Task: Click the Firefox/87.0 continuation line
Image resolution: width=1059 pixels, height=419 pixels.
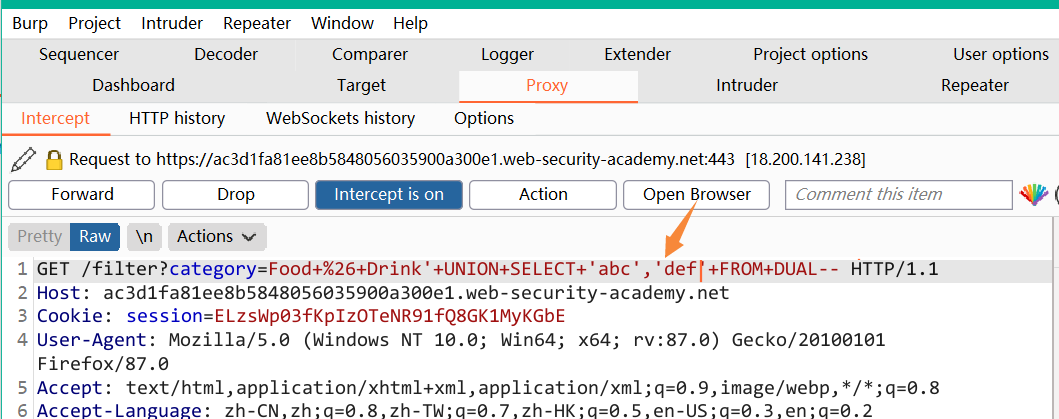Action: (103, 365)
